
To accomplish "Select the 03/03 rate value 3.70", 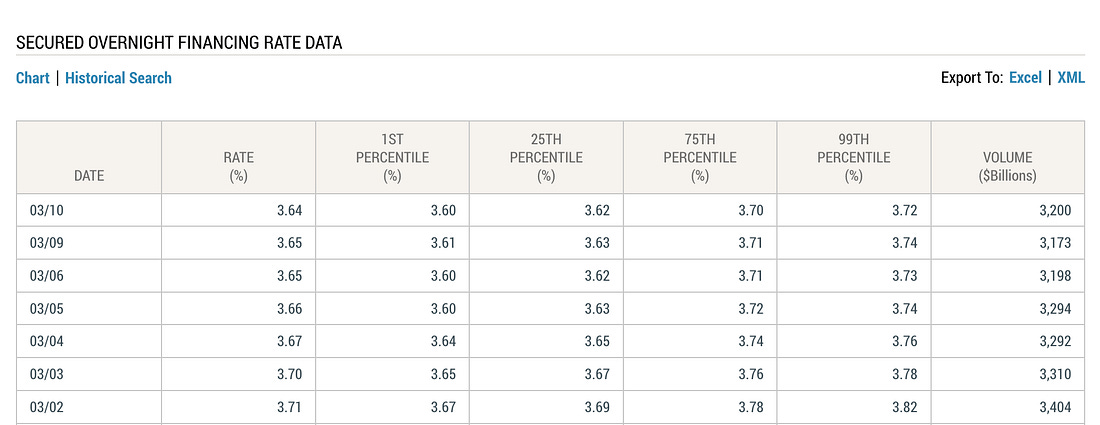I will pos(289,374).
